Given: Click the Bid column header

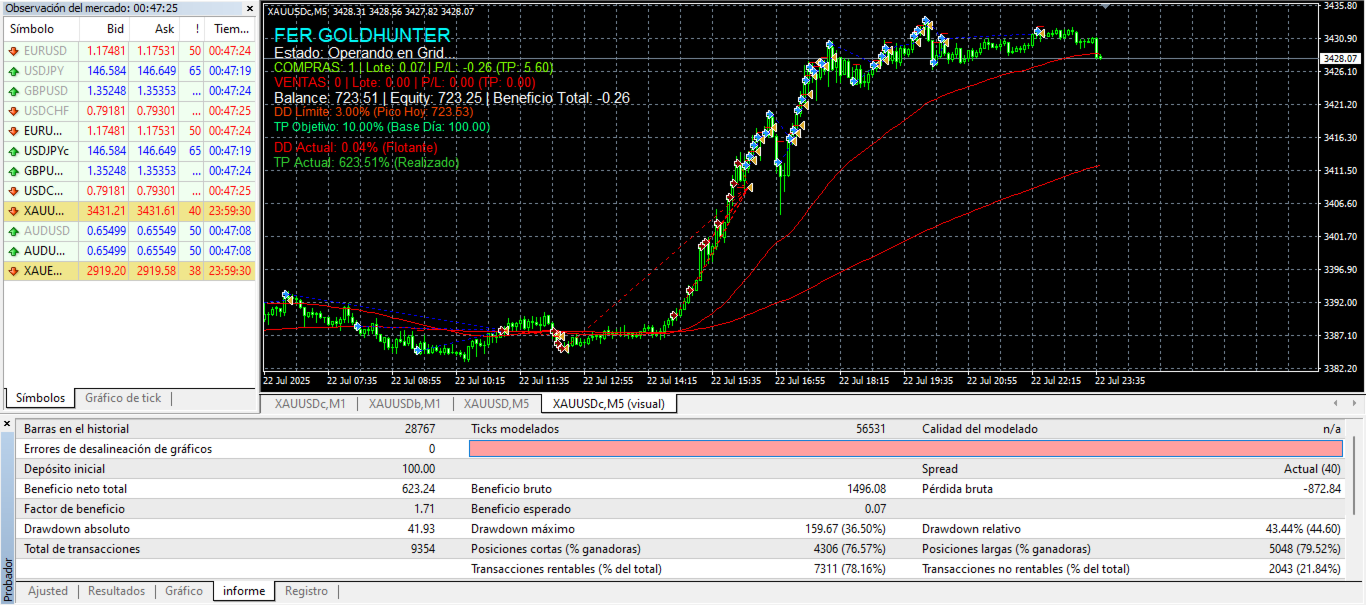Looking at the screenshot, I should click(x=104, y=29).
